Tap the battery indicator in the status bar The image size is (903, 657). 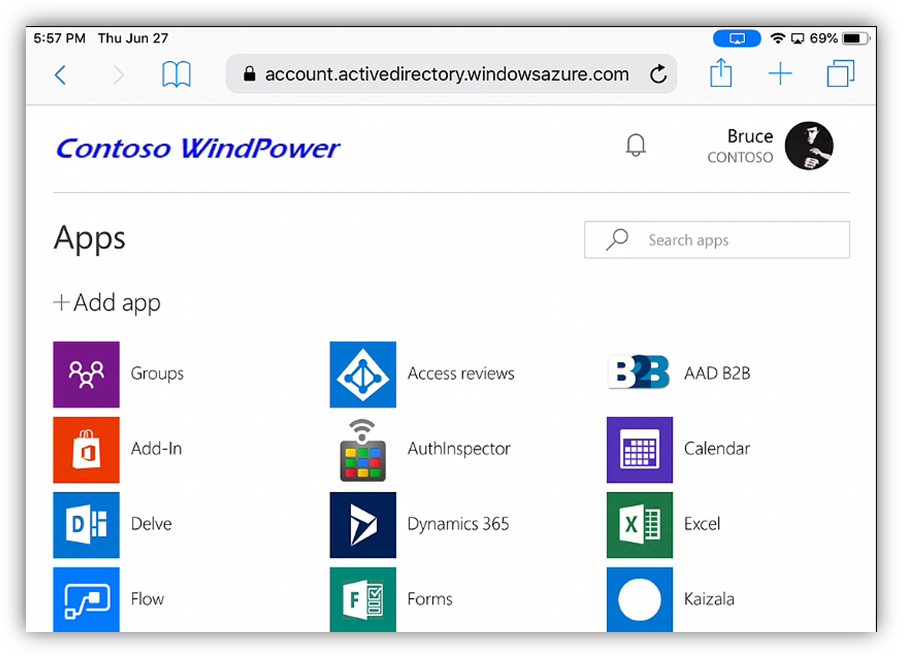(857, 39)
